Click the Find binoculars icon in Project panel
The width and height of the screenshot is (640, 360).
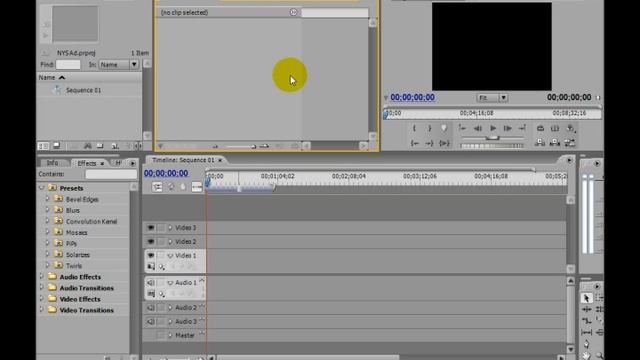point(87,146)
